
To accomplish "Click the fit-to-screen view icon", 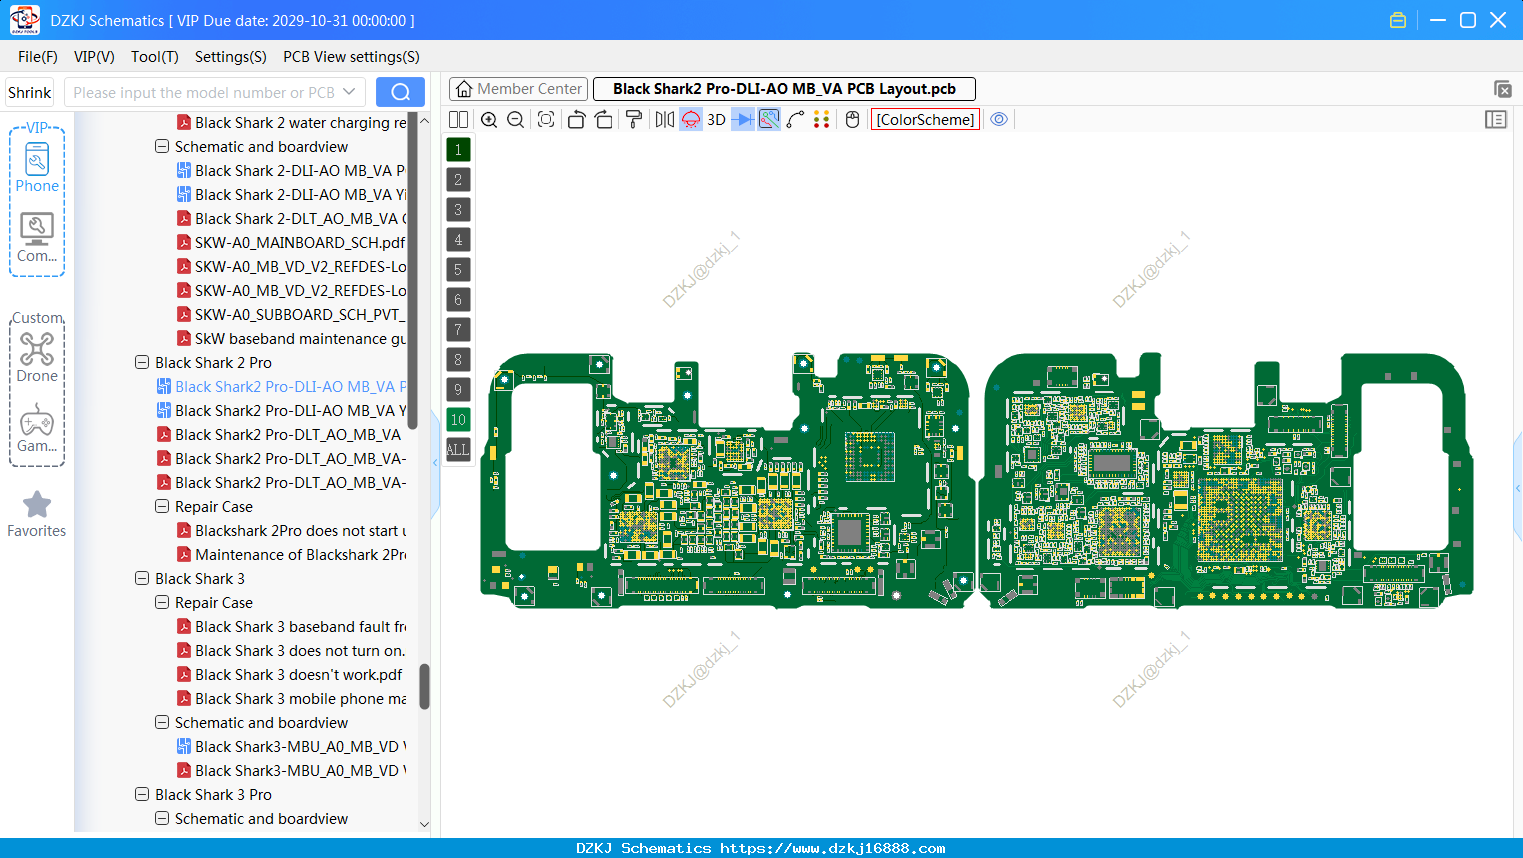I will 546,120.
